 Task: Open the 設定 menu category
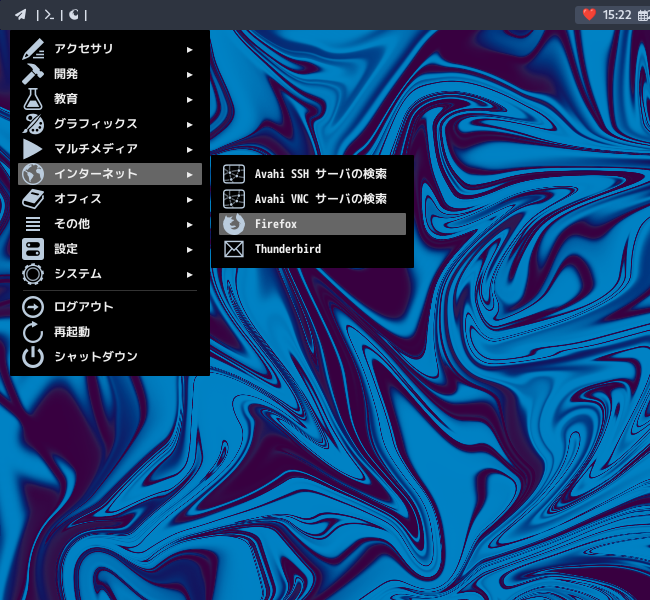110,249
